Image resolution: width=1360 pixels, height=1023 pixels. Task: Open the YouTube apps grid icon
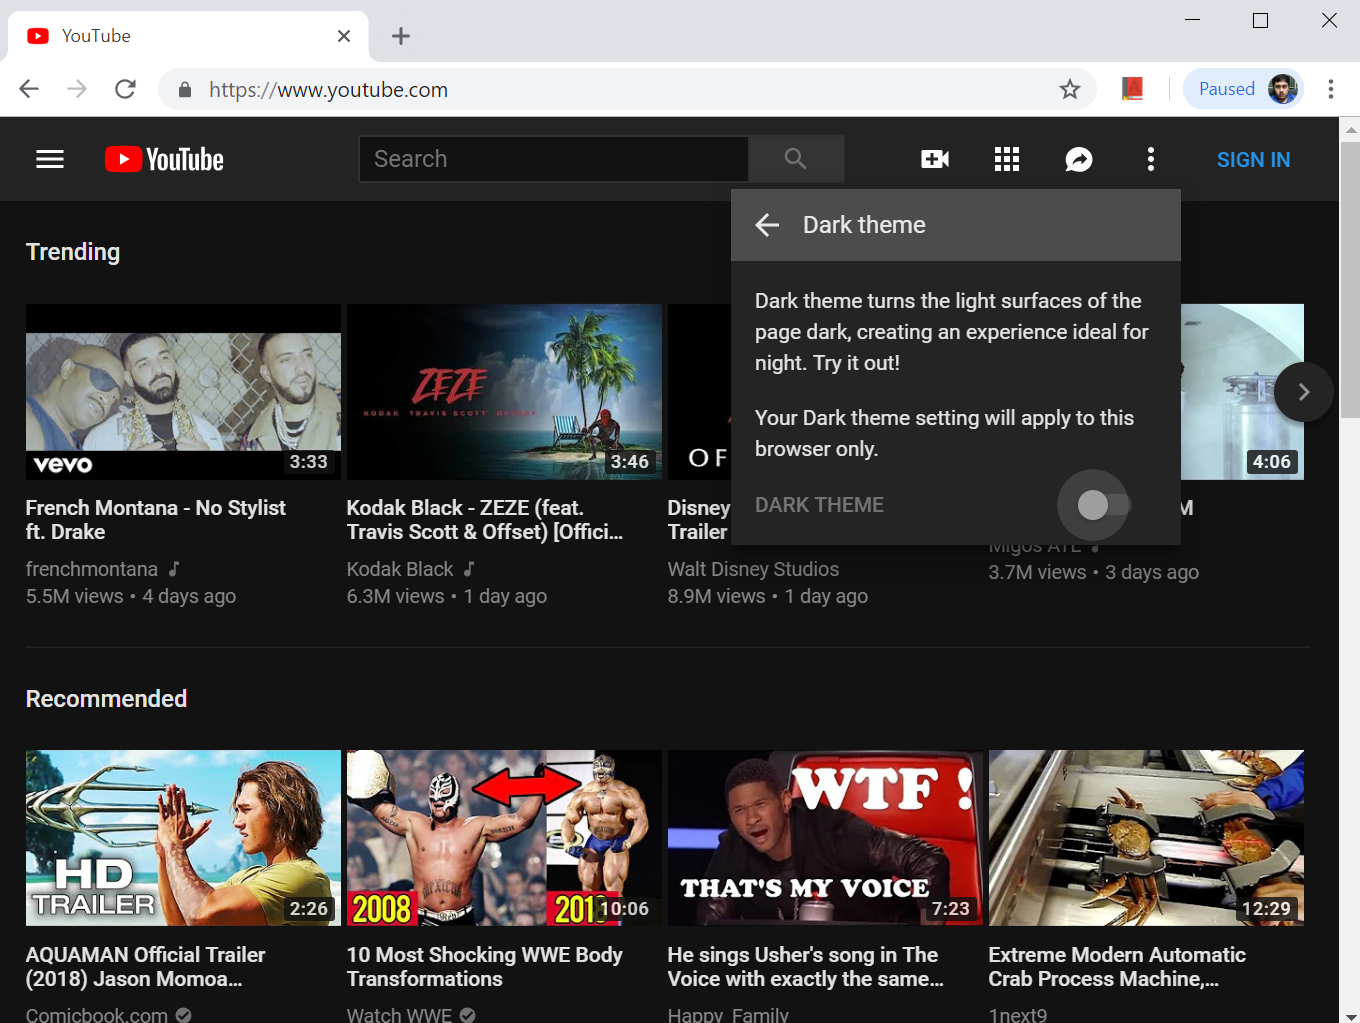[1006, 158]
